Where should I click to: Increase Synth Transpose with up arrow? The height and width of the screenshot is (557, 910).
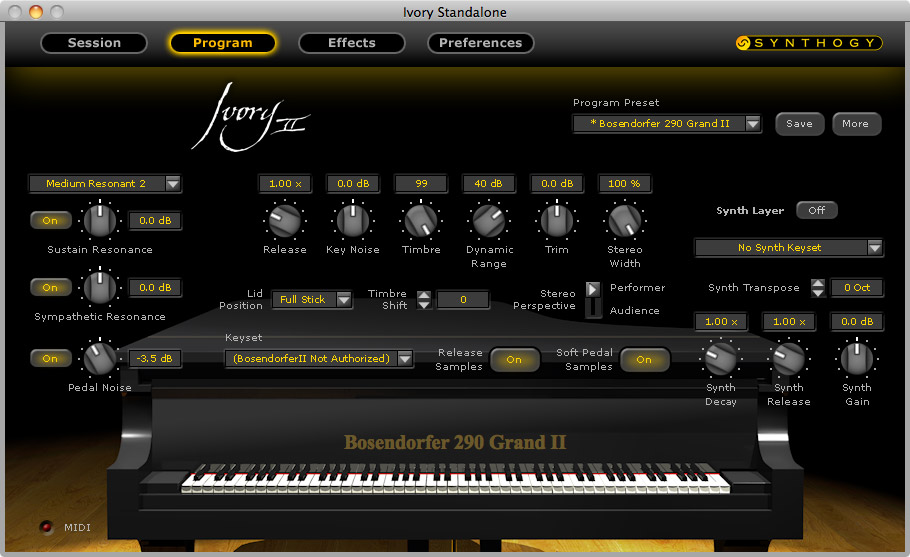[x=818, y=283]
